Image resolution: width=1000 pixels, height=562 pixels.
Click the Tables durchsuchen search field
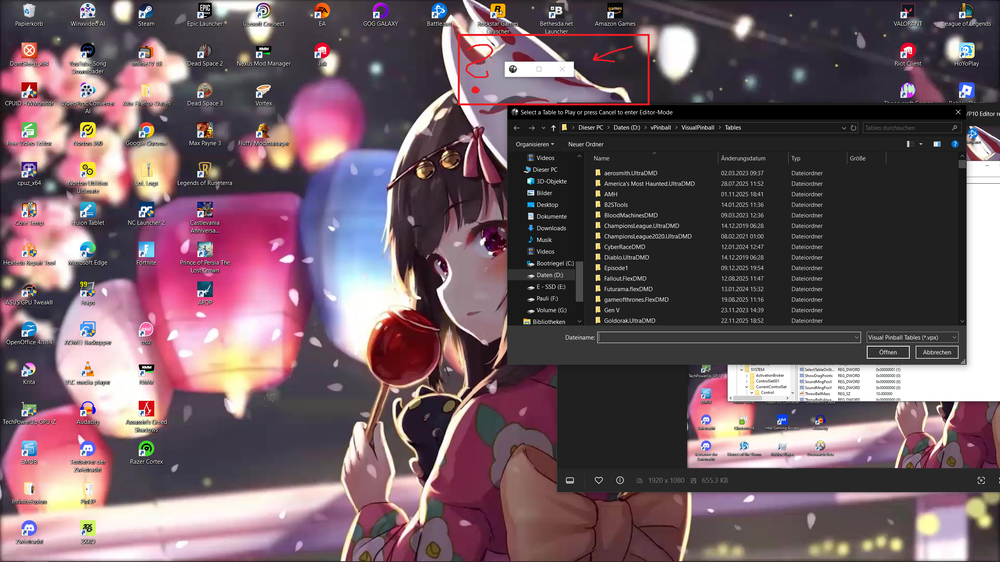911,128
